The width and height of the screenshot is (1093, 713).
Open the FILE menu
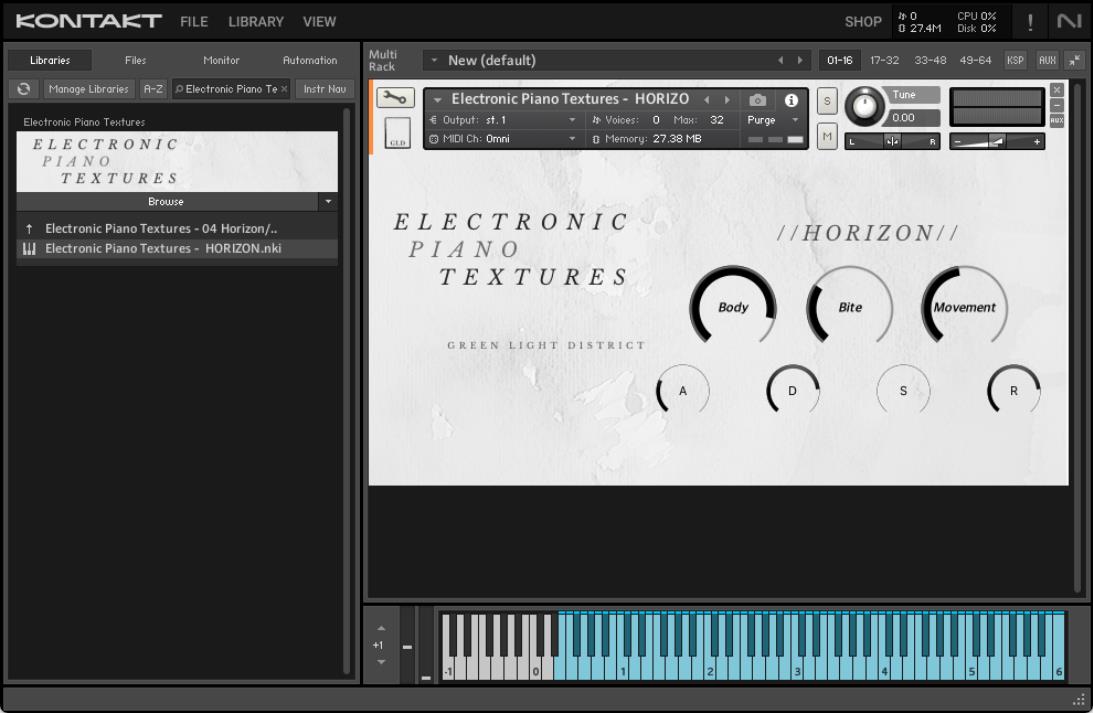pos(195,21)
